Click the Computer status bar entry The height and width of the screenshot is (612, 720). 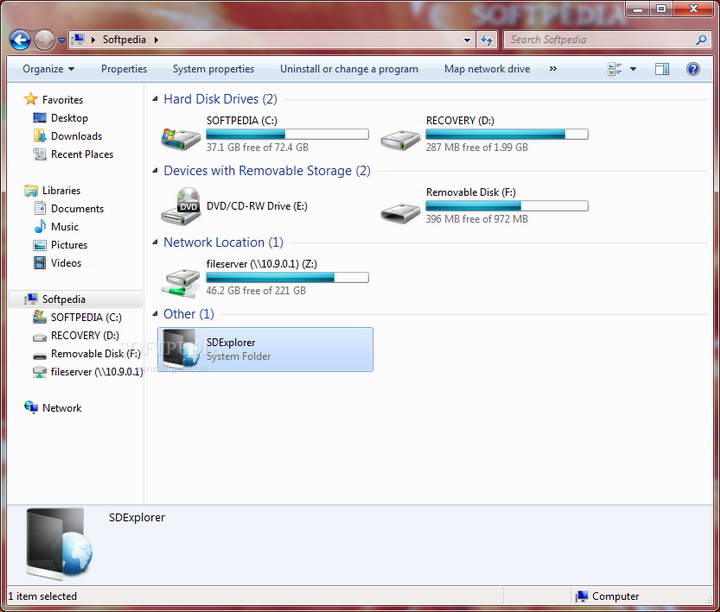(x=607, y=596)
